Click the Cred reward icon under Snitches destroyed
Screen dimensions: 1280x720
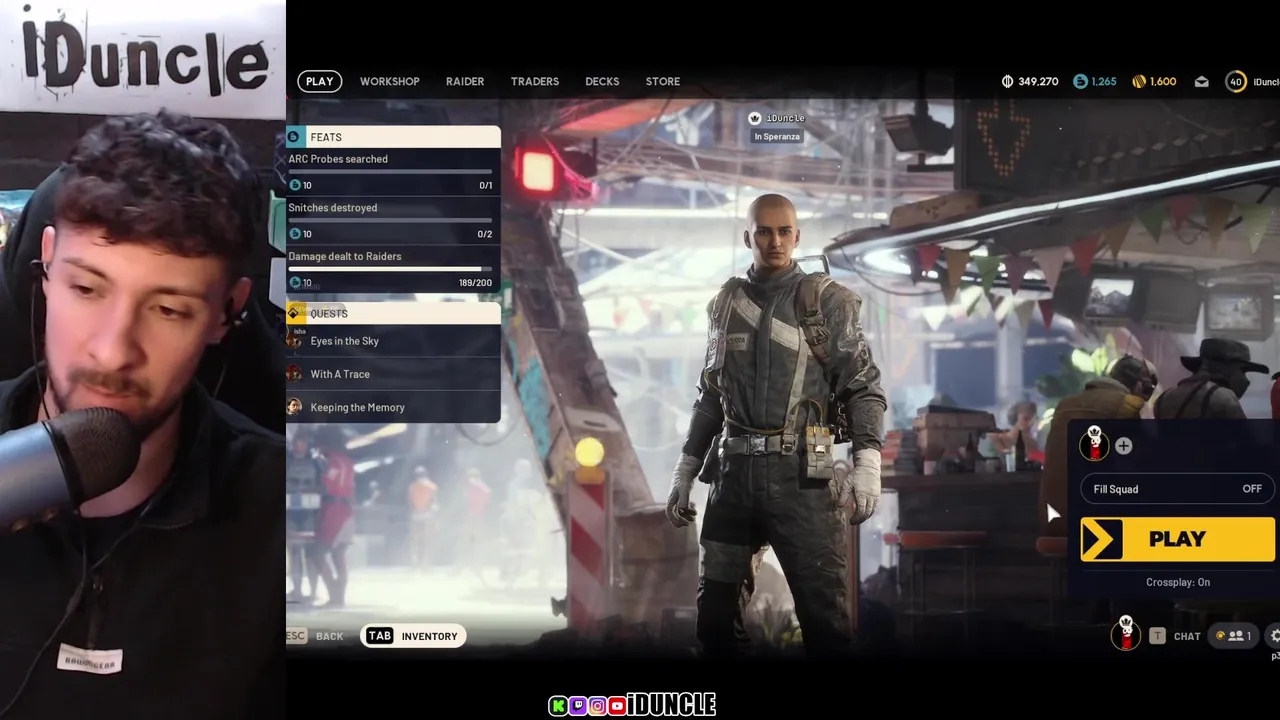point(295,234)
